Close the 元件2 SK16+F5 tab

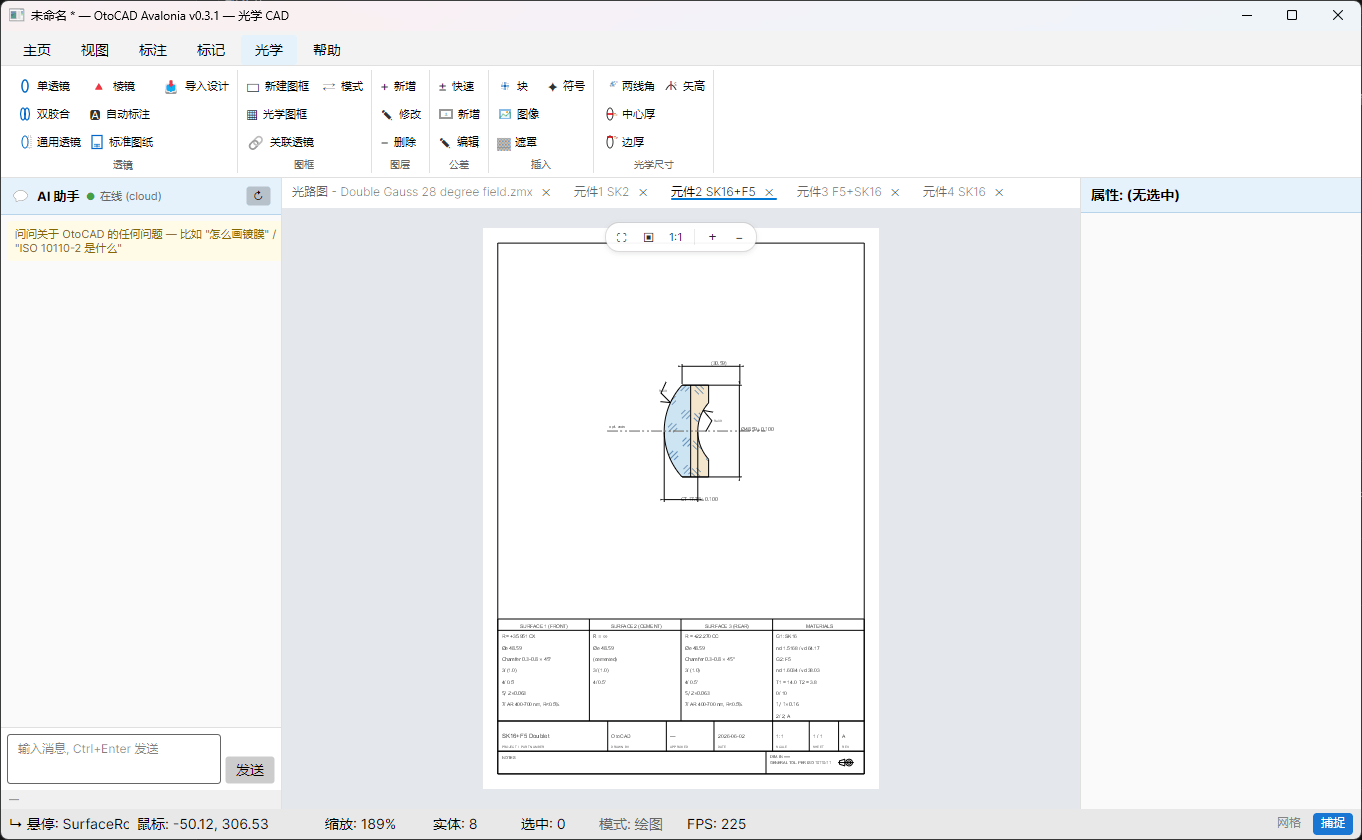click(x=769, y=192)
